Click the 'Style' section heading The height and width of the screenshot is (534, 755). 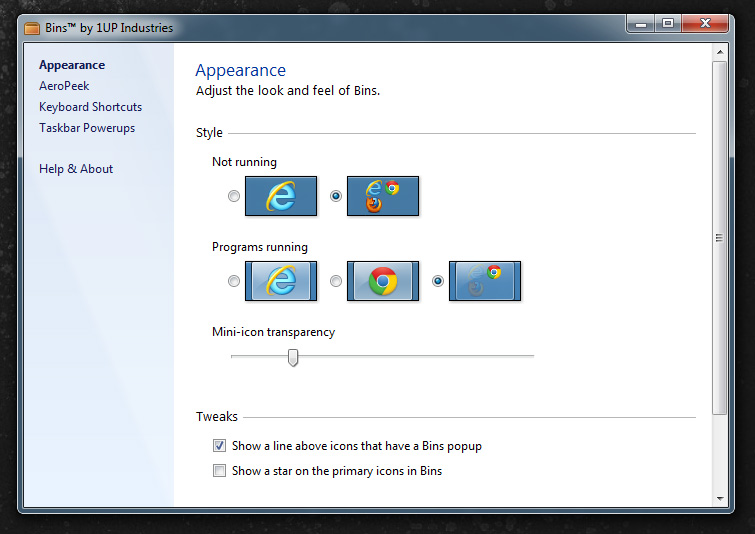tap(209, 133)
